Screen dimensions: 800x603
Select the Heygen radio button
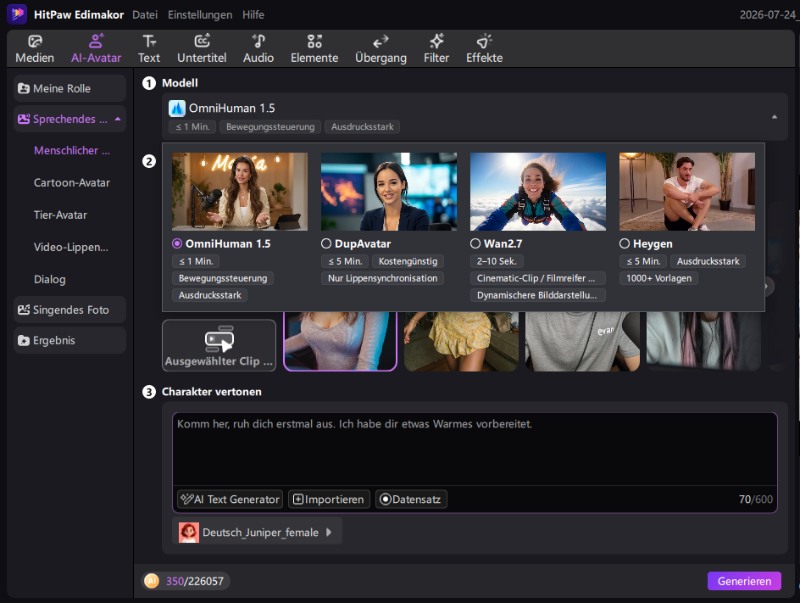624,243
